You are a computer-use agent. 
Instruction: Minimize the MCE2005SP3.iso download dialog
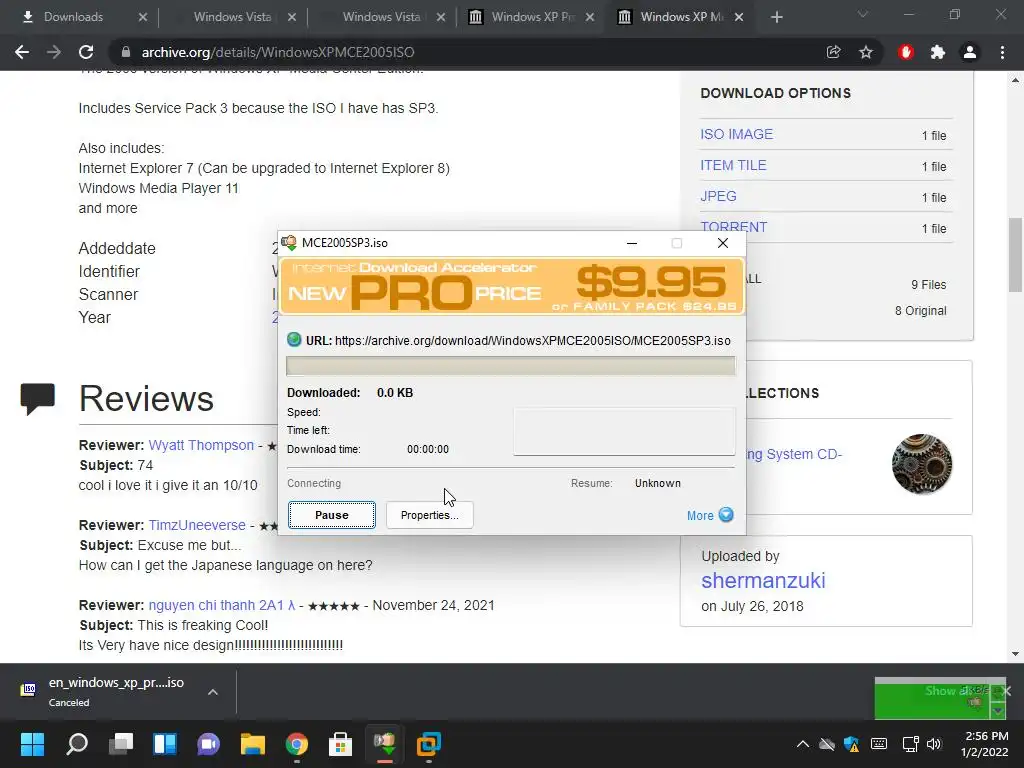coord(632,243)
